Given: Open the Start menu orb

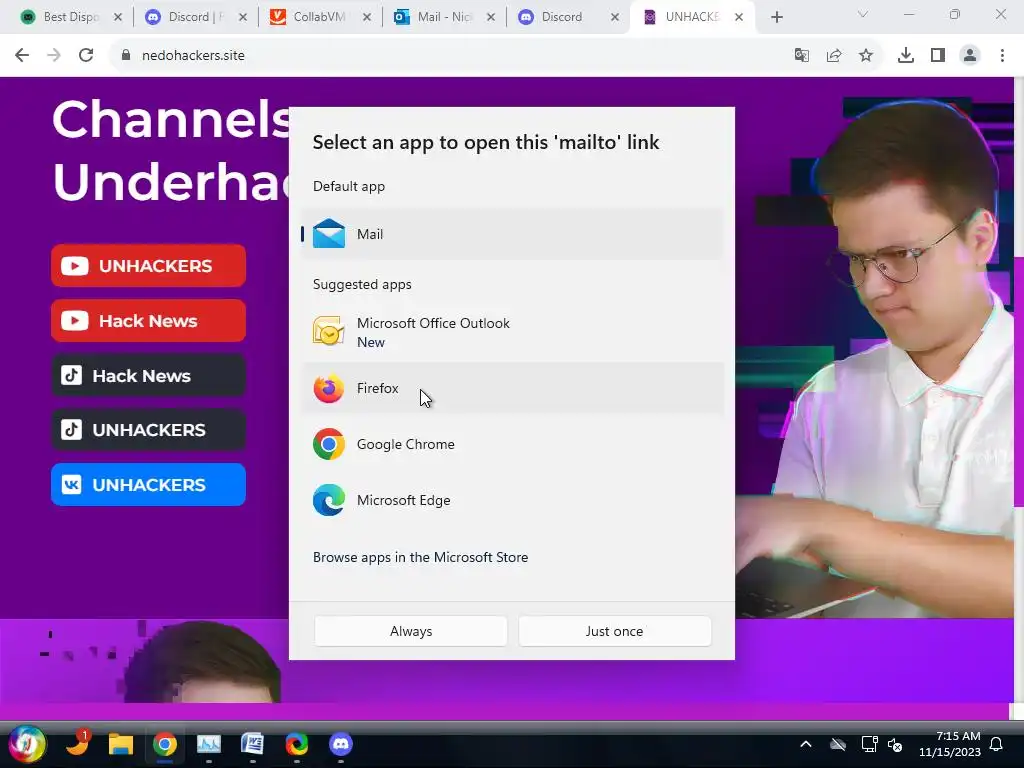Looking at the screenshot, I should 27,744.
